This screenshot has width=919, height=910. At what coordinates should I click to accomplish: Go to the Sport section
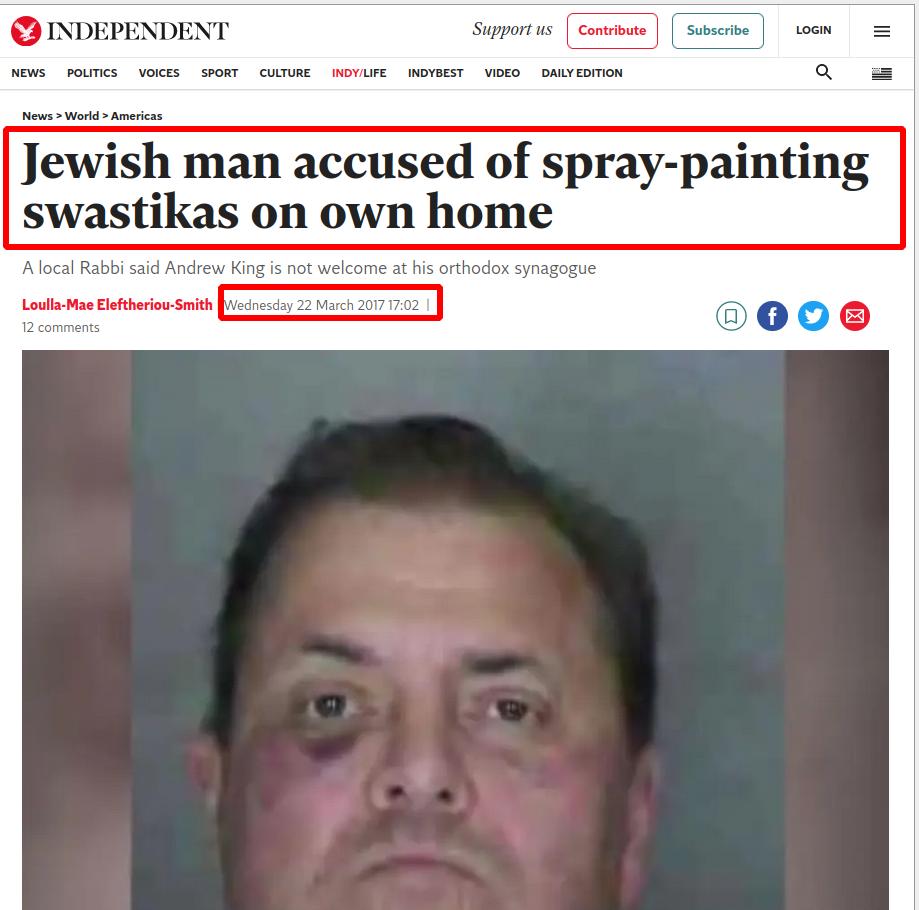pos(219,73)
